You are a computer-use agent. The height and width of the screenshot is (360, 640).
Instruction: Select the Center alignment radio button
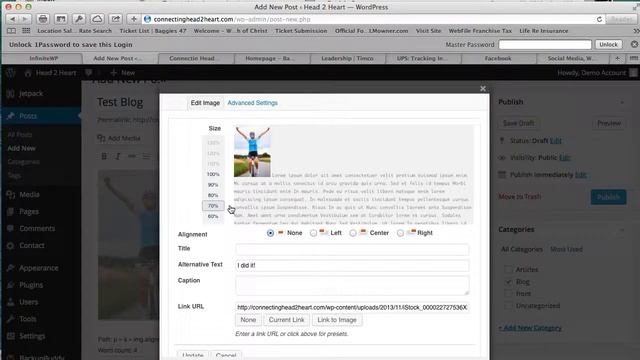353,233
